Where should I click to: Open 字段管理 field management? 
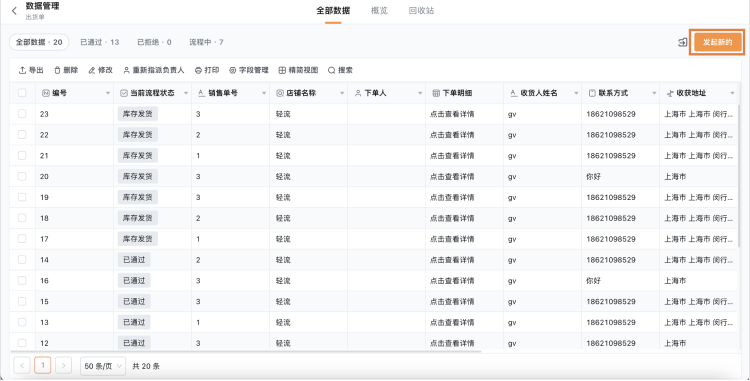coord(249,70)
